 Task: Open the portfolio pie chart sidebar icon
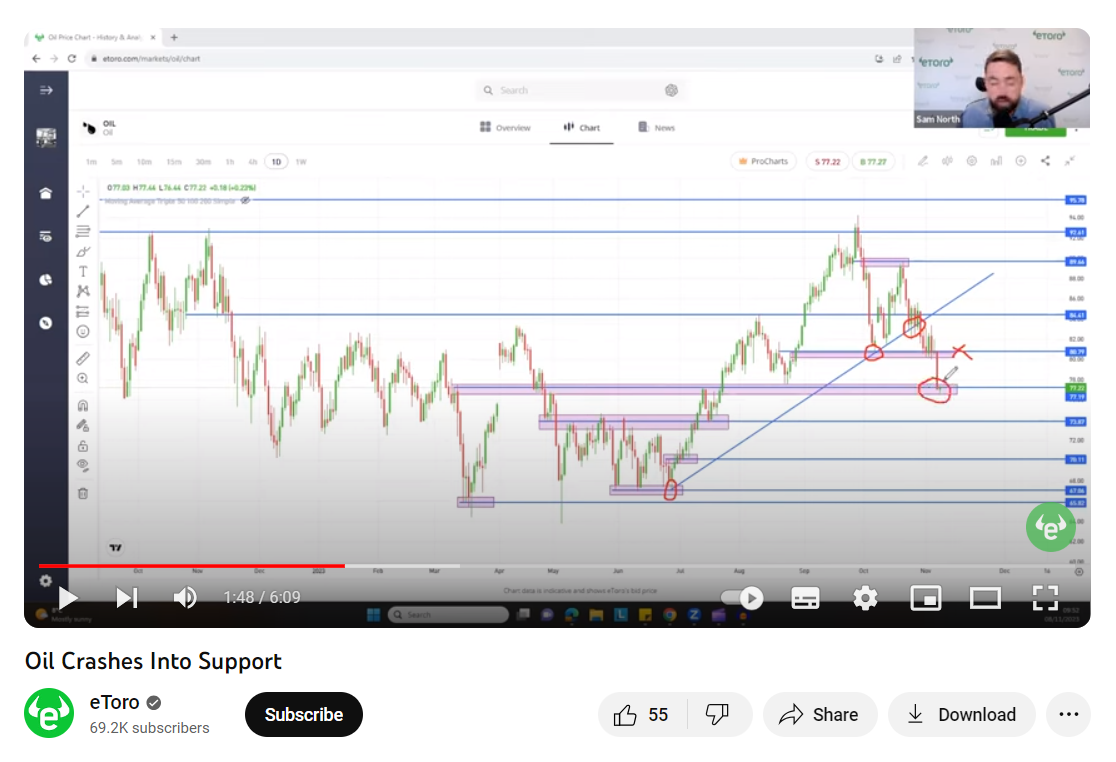click(x=46, y=280)
